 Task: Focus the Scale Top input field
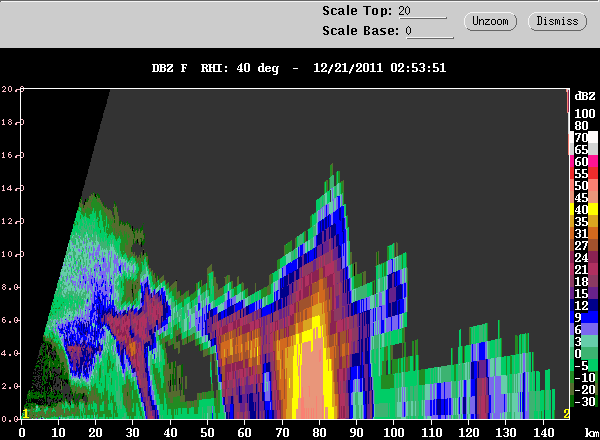(x=422, y=11)
